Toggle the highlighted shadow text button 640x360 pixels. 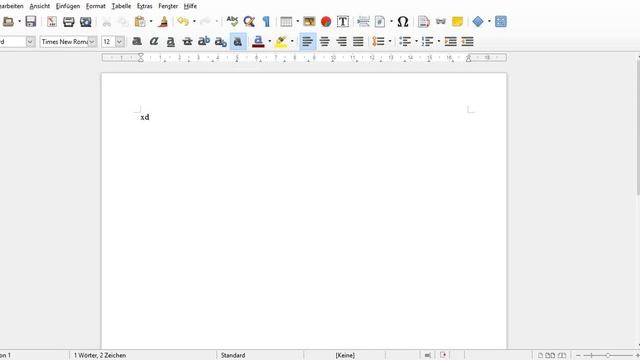click(238, 41)
